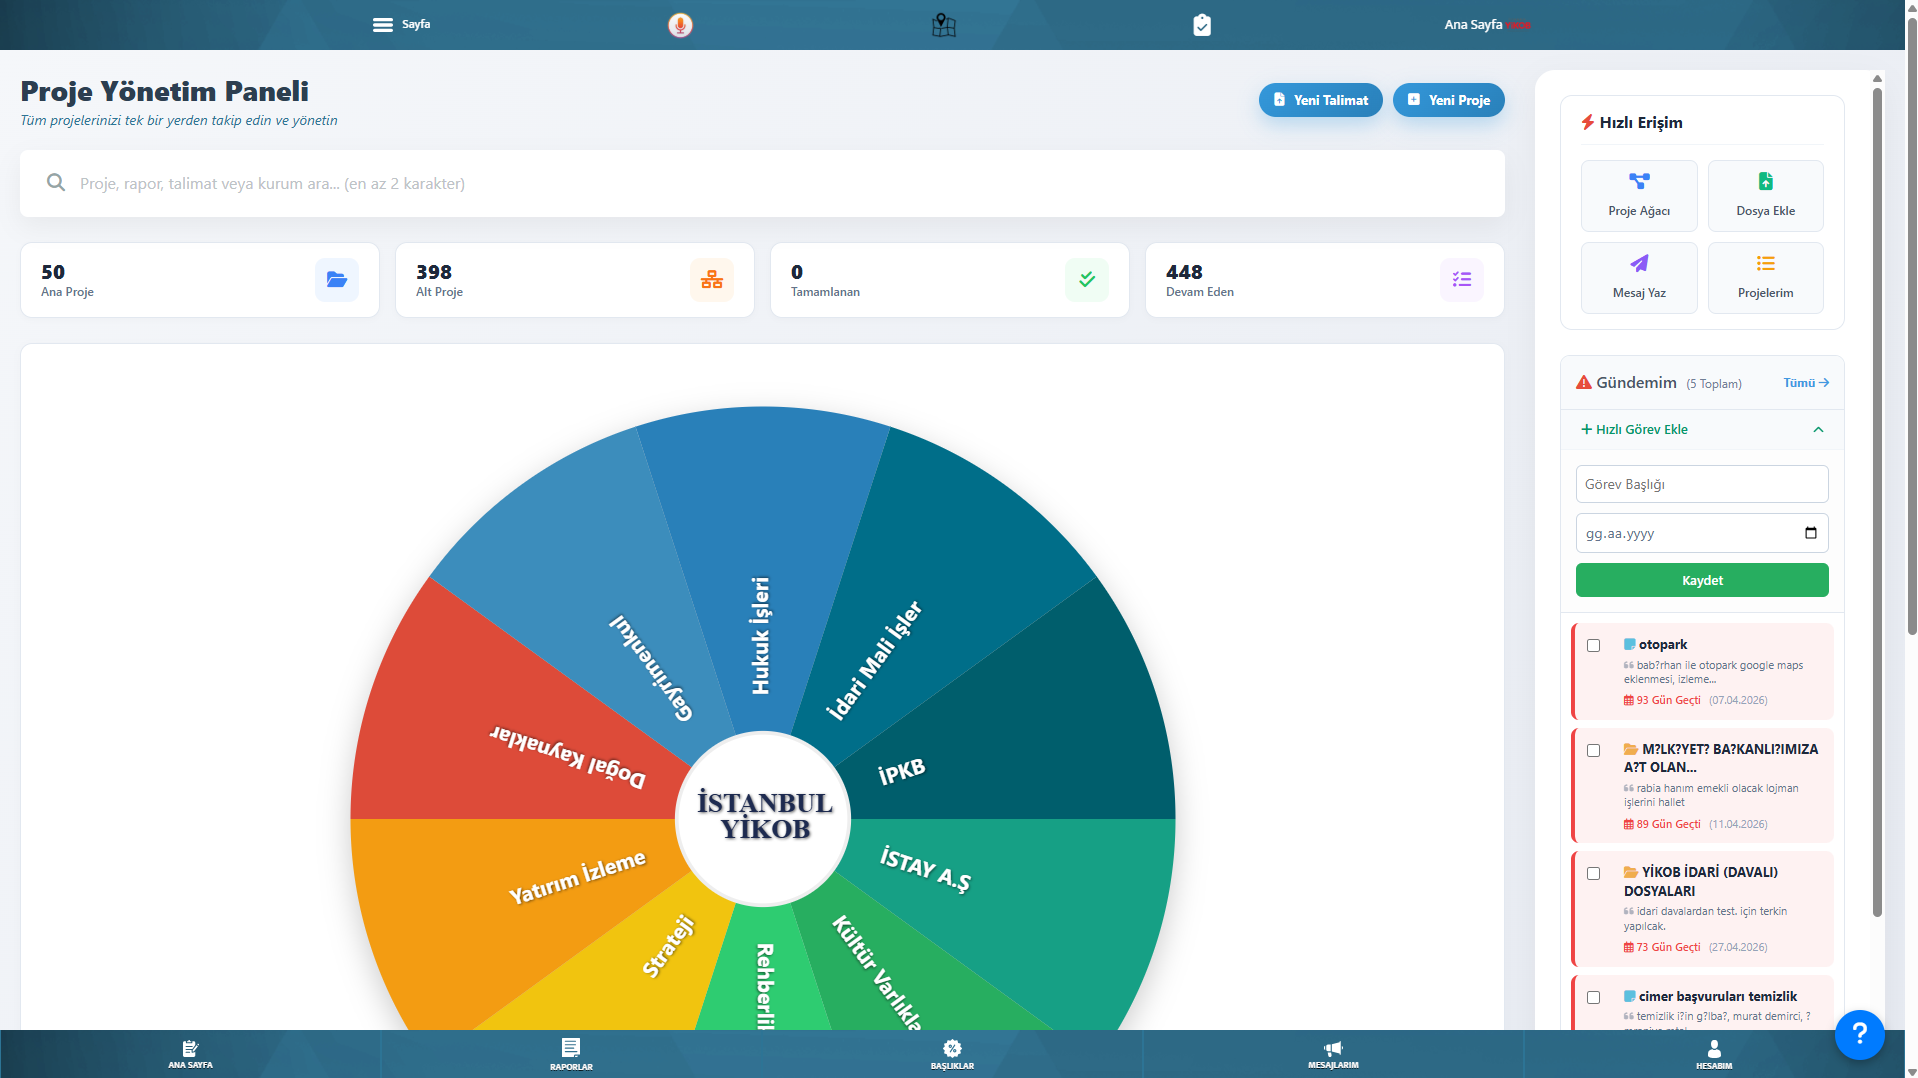Open the Projelerim quick access tile
Screen dimensions: 1918x1078
pos(1765,277)
